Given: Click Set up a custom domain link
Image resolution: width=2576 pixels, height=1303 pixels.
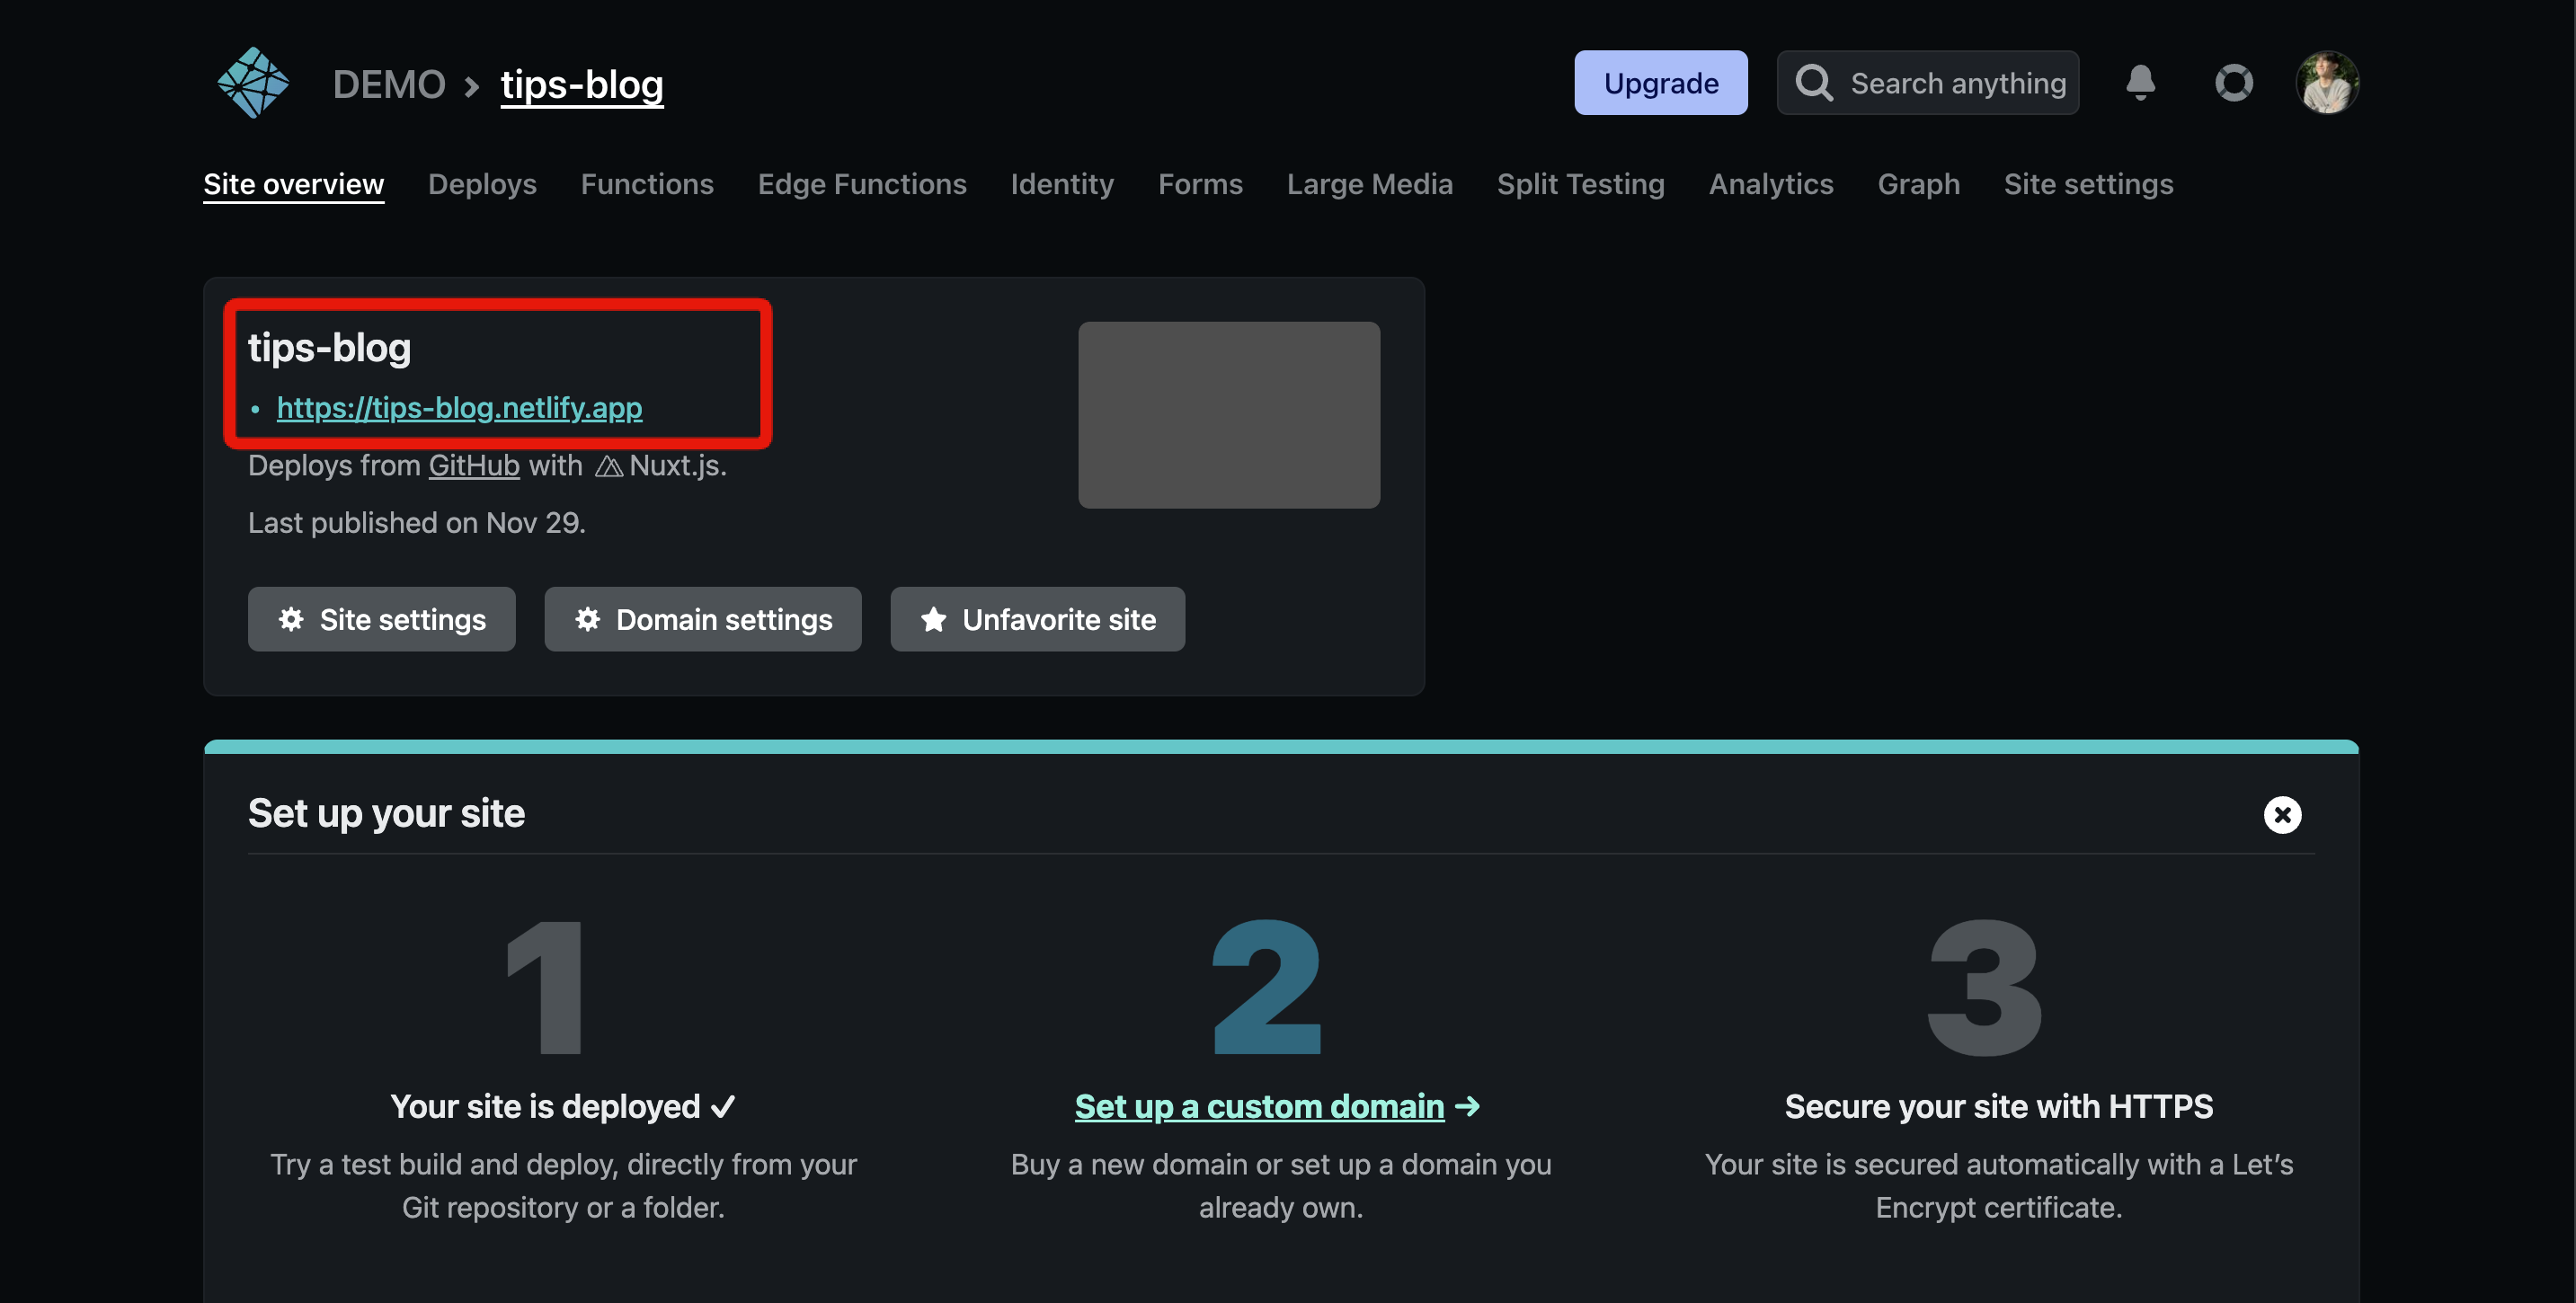Looking at the screenshot, I should point(1259,1106).
